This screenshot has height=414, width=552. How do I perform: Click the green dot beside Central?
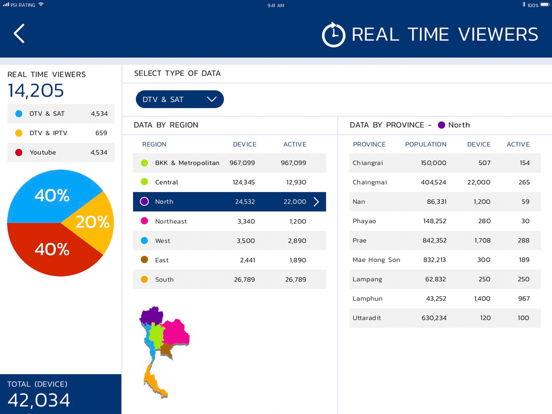tap(144, 182)
